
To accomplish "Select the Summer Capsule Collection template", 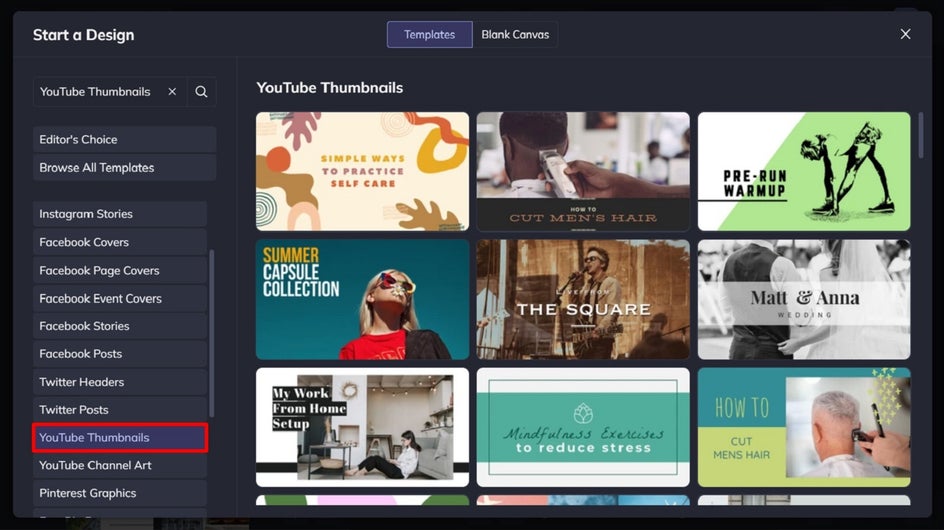I will 362,299.
